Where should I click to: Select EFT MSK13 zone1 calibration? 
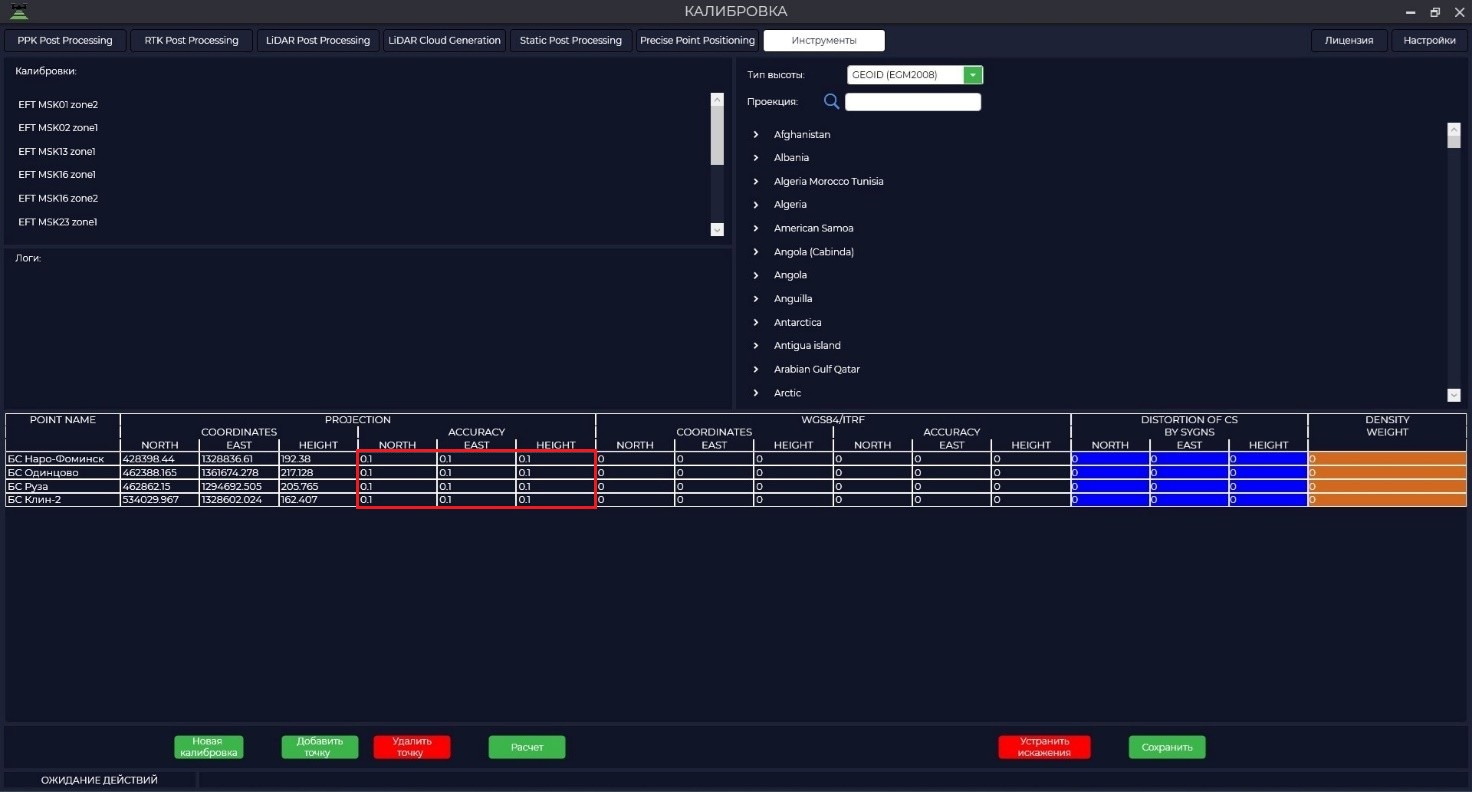(x=57, y=151)
